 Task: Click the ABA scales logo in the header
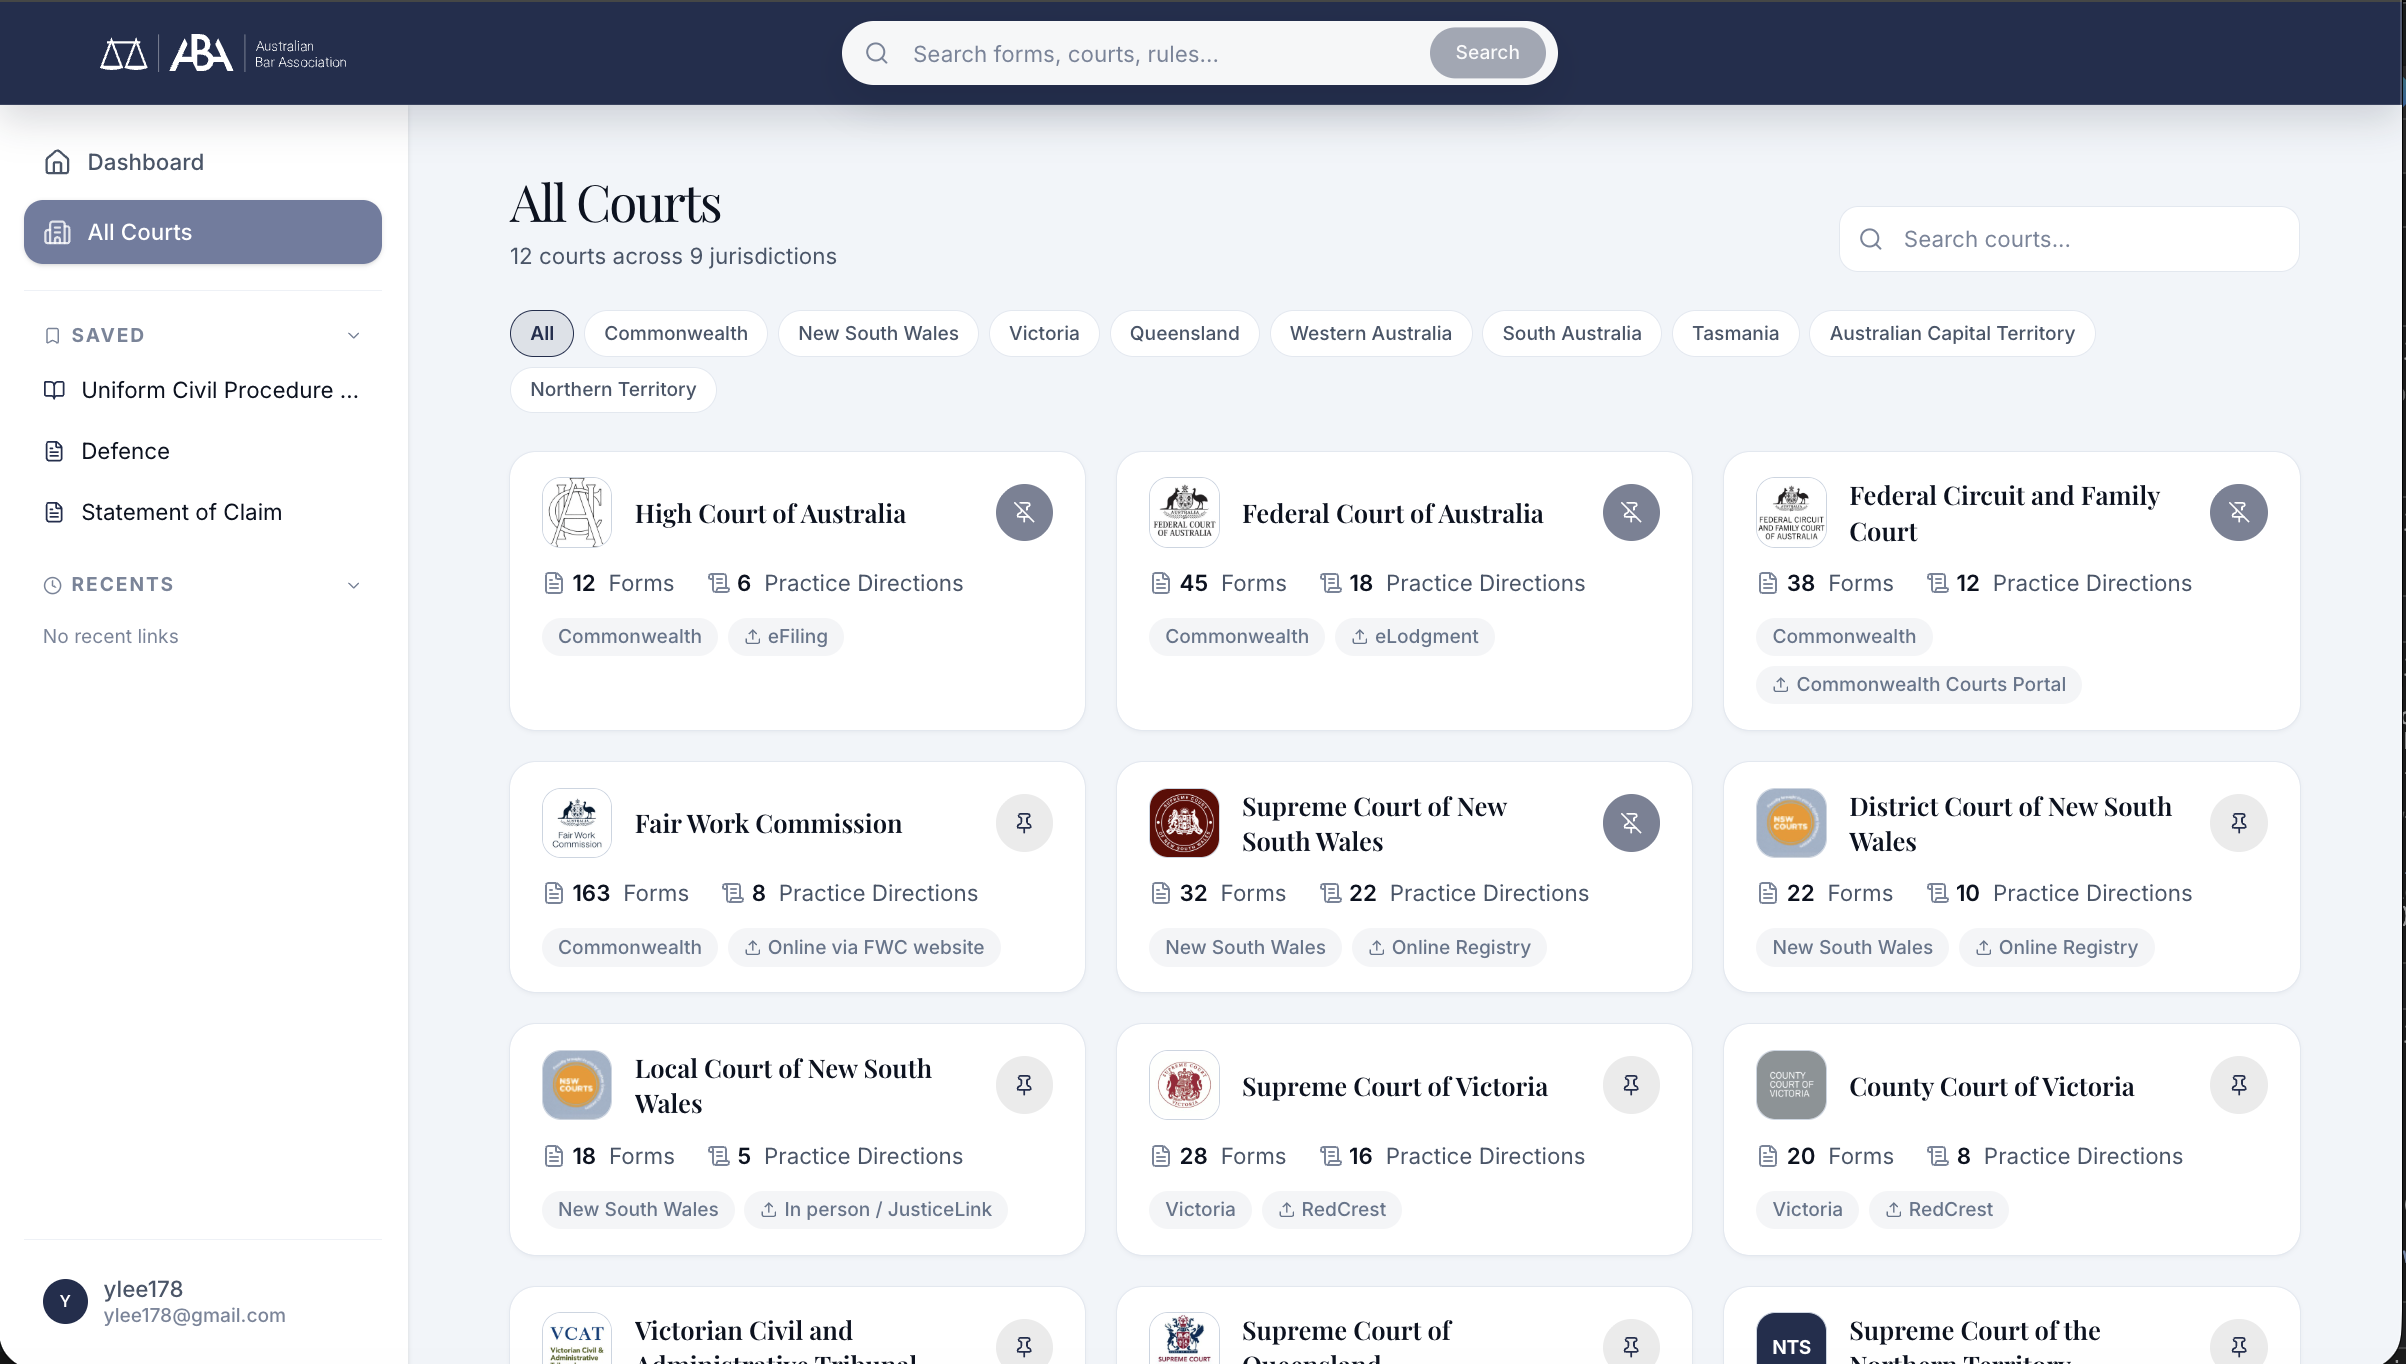[123, 52]
